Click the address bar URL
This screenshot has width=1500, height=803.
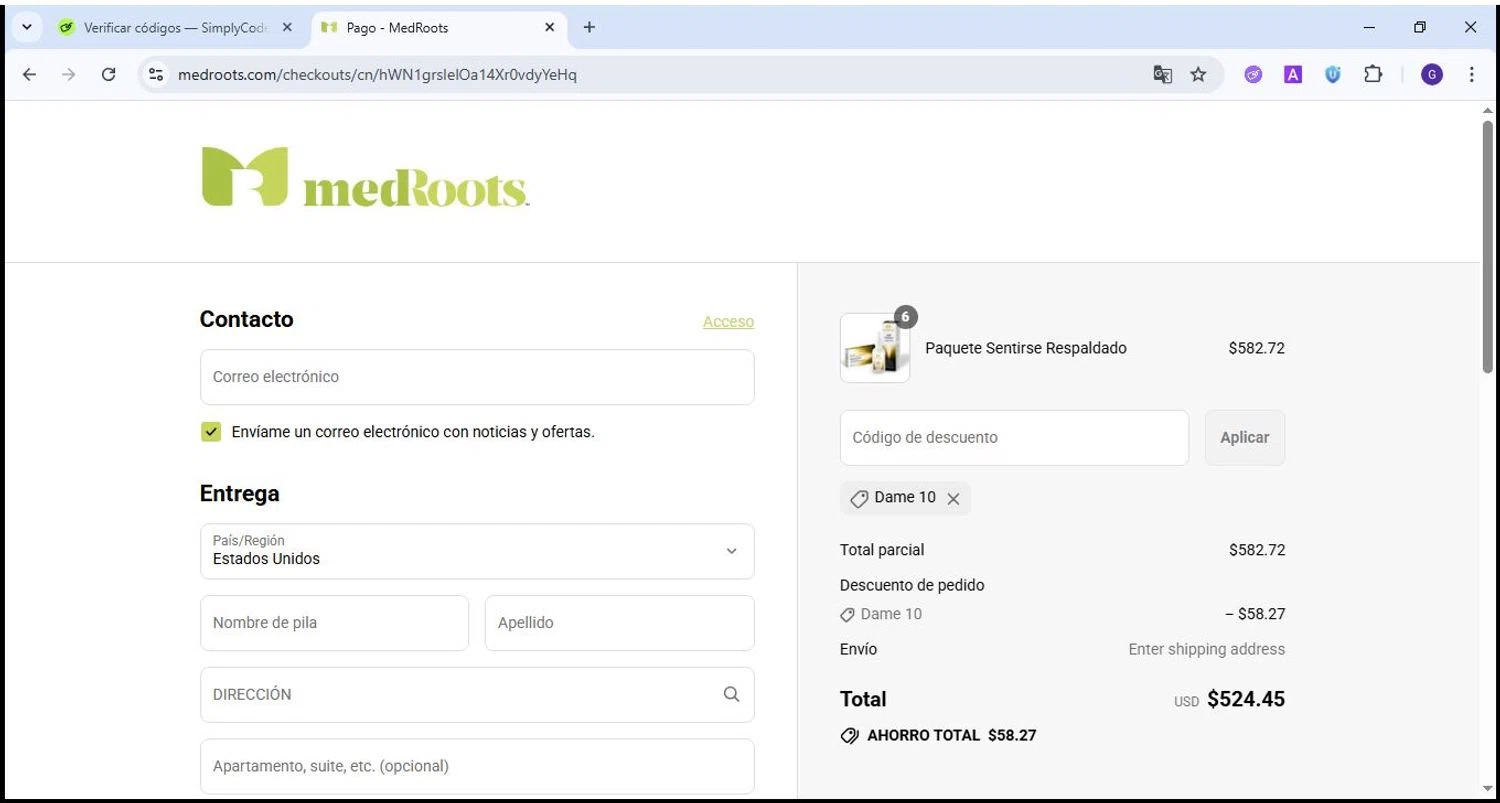pyautogui.click(x=377, y=75)
